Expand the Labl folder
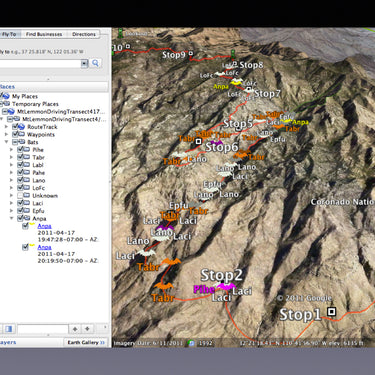The width and height of the screenshot is (375, 375). pyautogui.click(x=11, y=165)
